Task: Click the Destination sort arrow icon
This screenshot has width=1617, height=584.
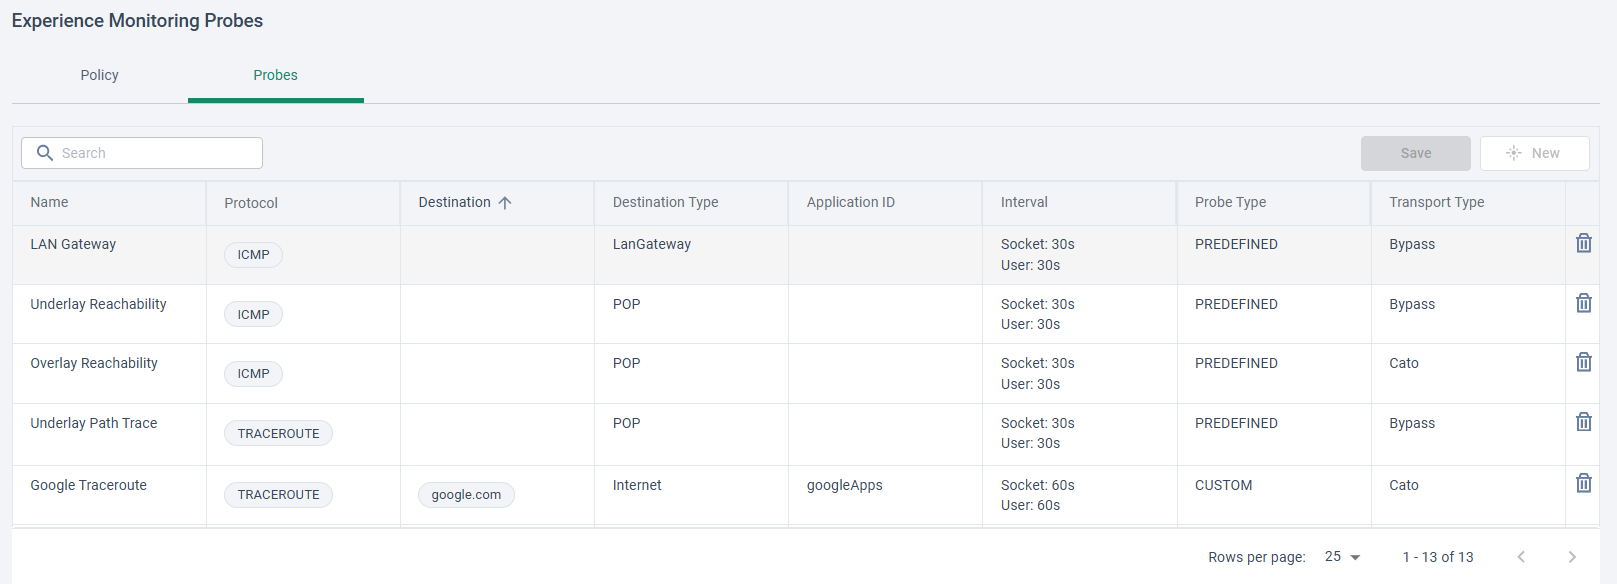Action: coord(505,203)
